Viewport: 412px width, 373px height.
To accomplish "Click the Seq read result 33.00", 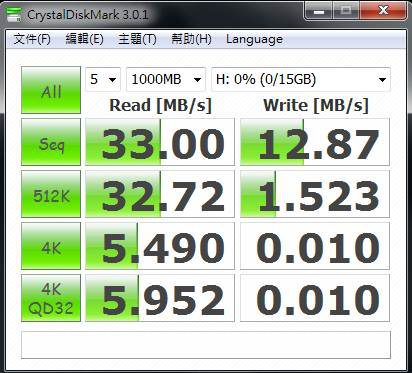I will coord(160,142).
